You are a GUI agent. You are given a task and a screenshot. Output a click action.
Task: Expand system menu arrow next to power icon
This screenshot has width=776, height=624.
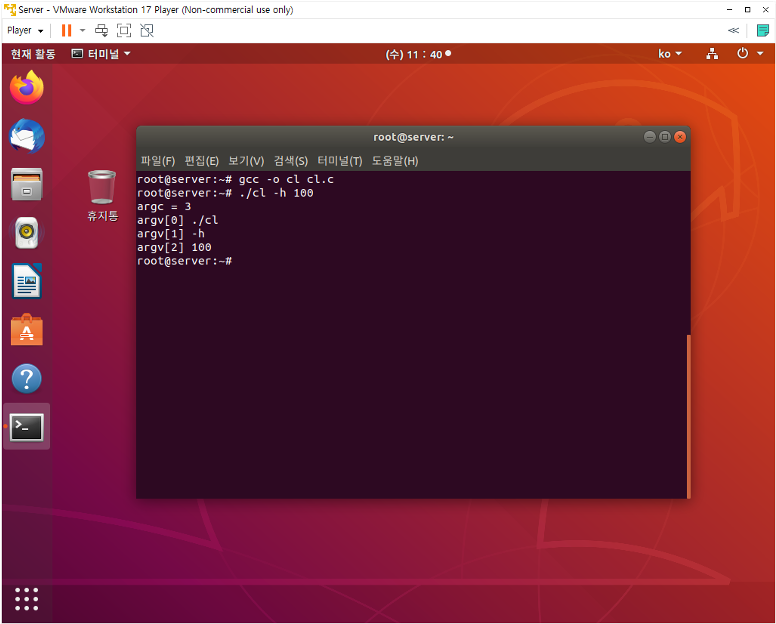point(760,53)
